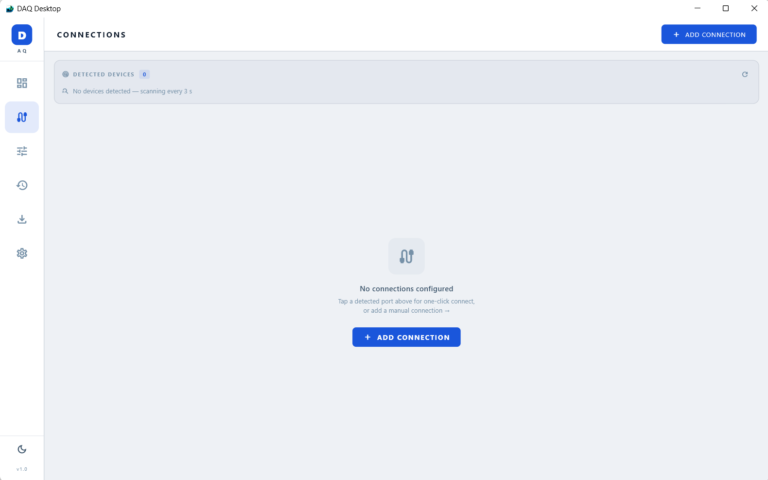The image size is (768, 480).
Task: Click the "or add a manual connection →" text
Action: point(406,311)
